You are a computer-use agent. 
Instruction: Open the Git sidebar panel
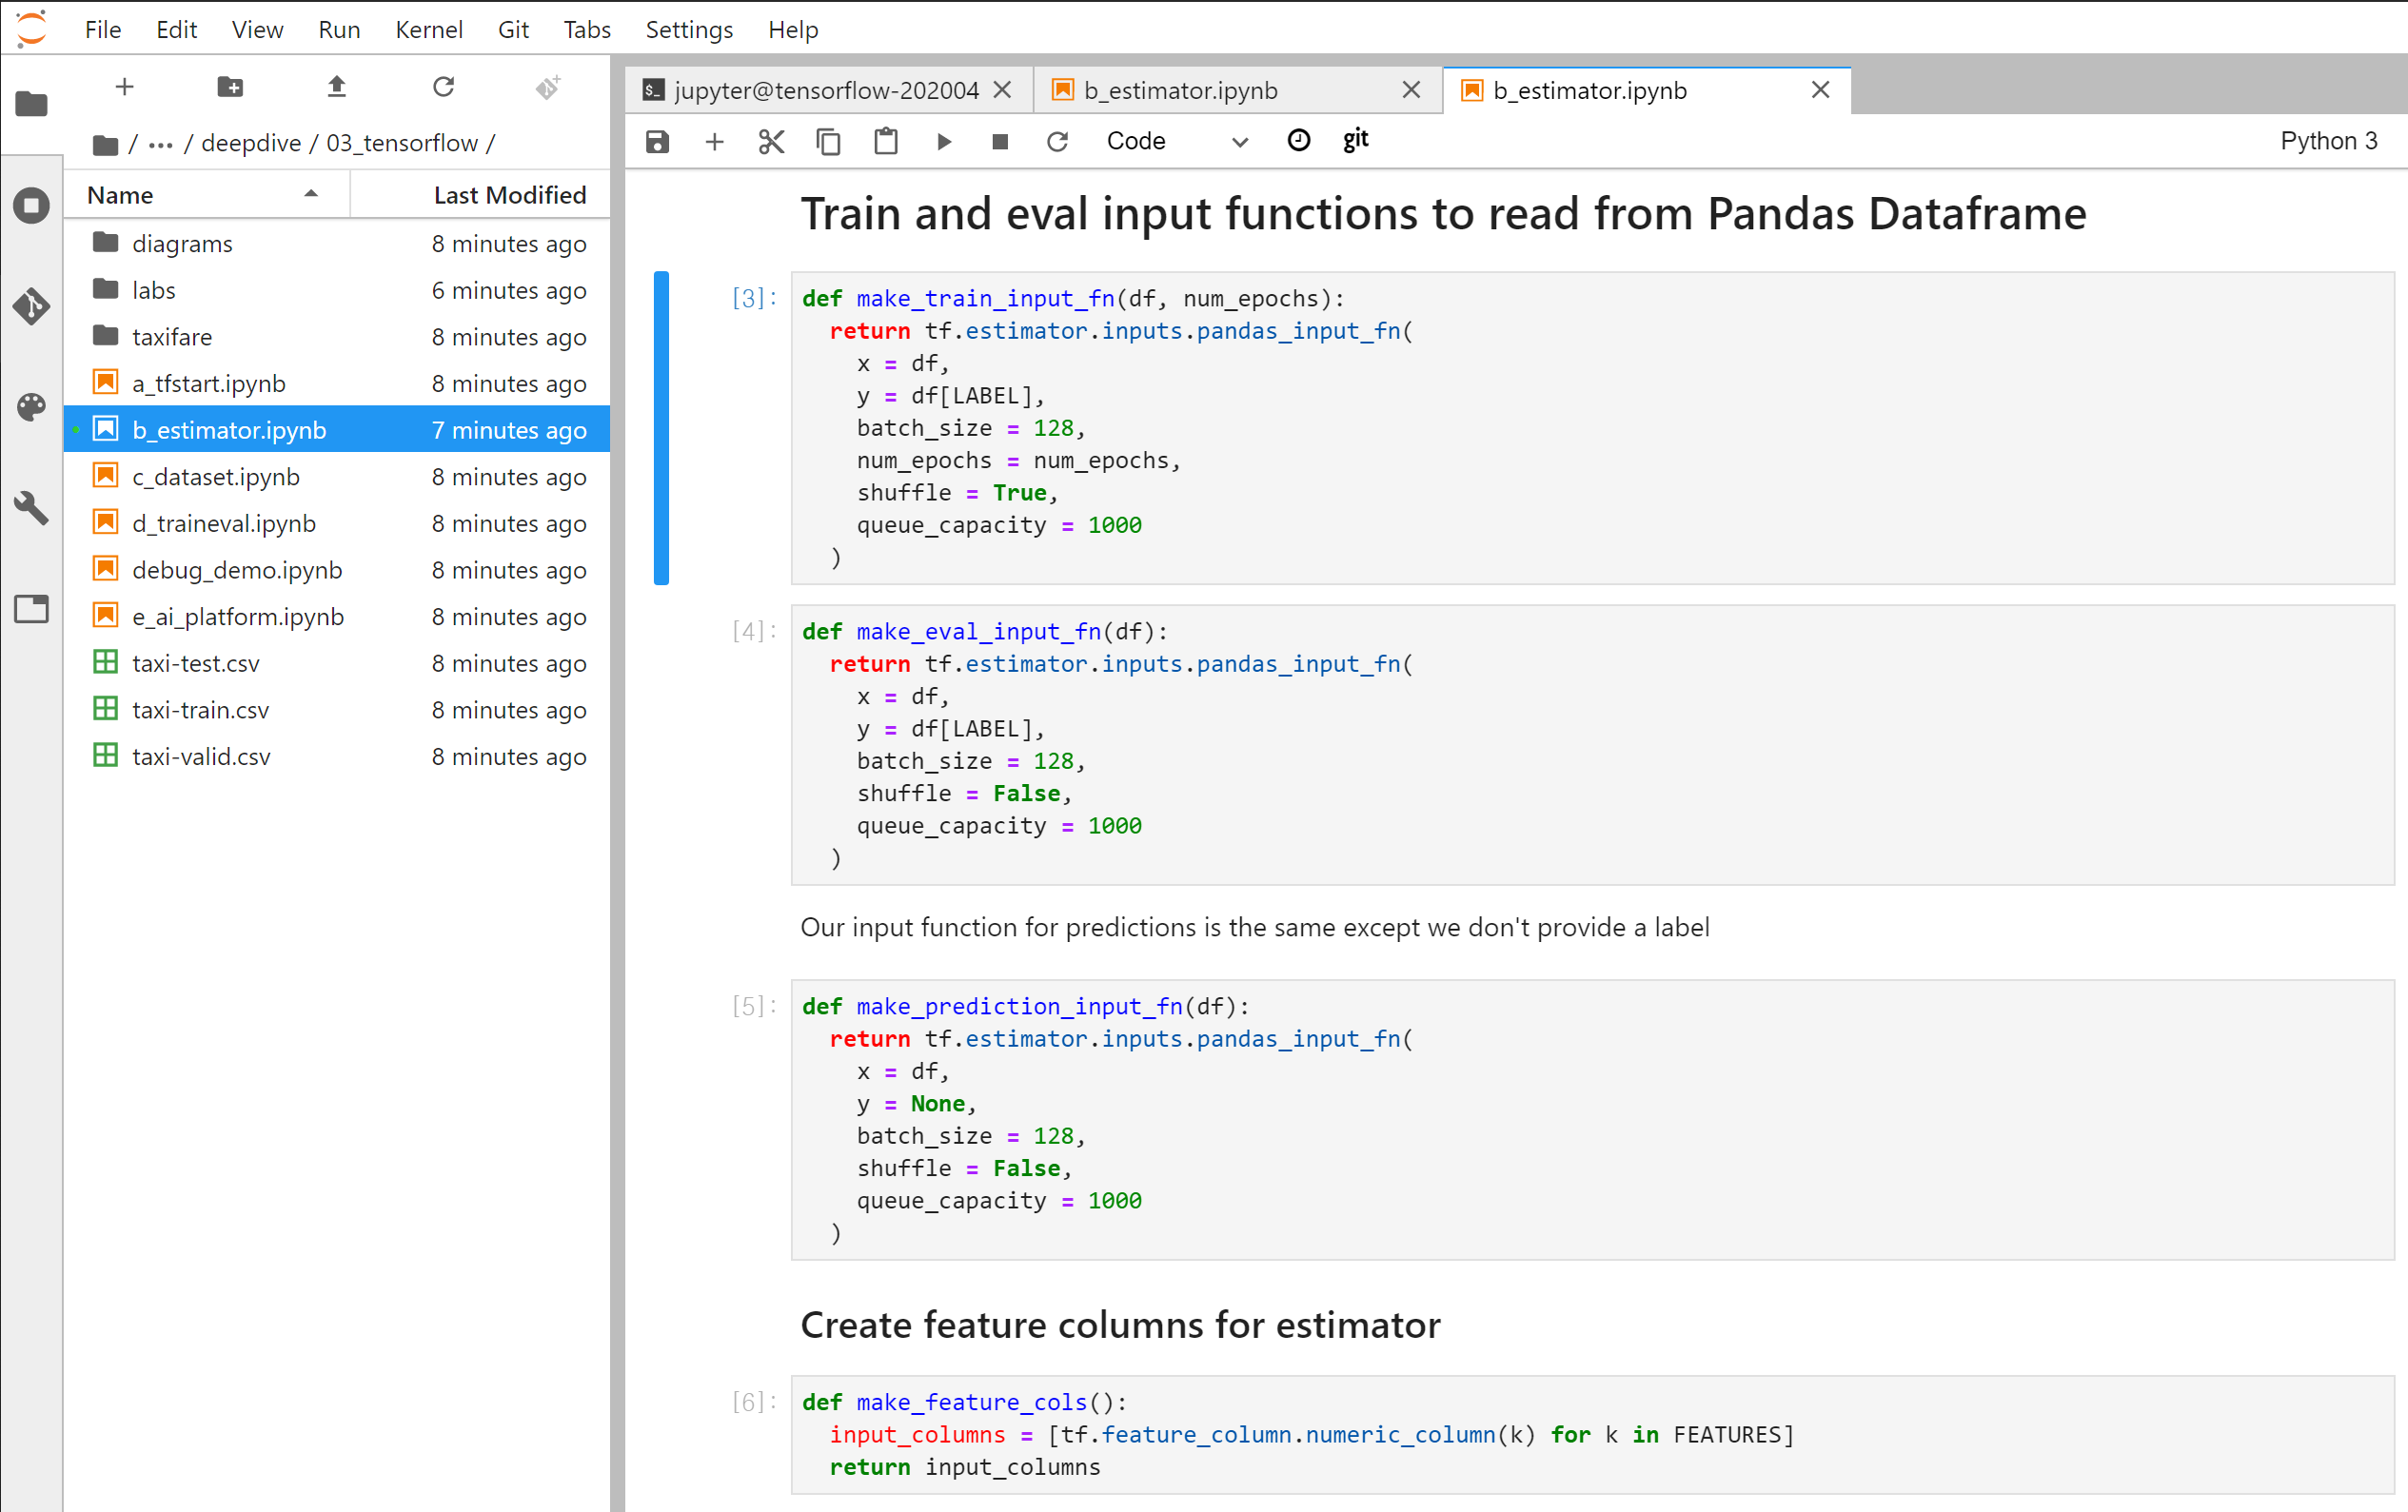(31, 306)
